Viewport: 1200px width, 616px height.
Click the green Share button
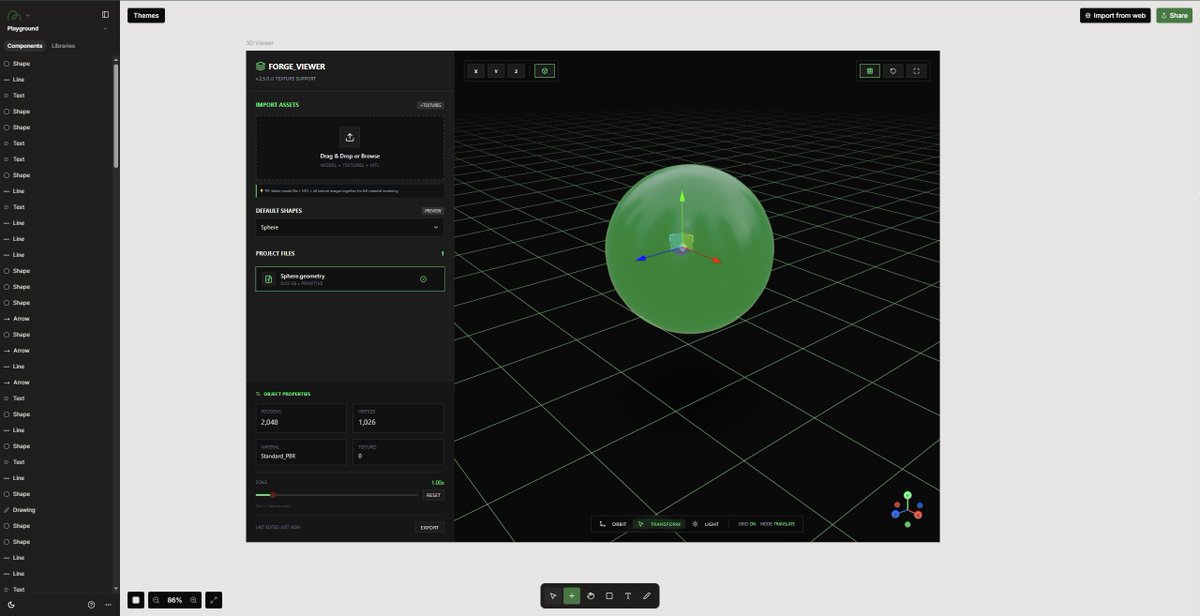(1174, 15)
